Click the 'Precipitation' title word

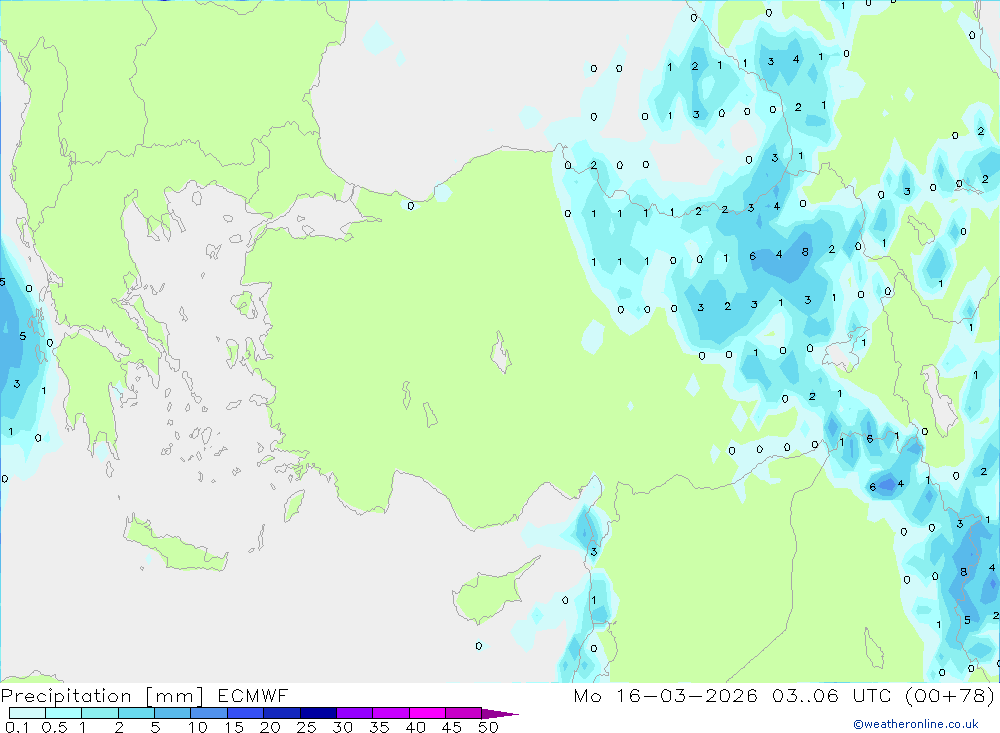pos(66,696)
